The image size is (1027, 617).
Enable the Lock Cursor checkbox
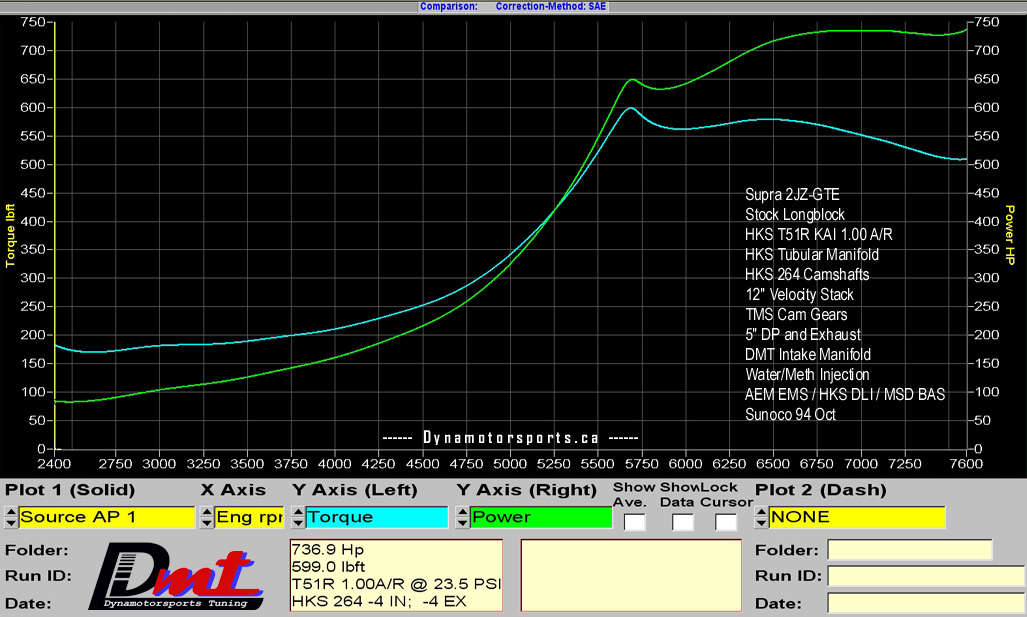click(725, 522)
